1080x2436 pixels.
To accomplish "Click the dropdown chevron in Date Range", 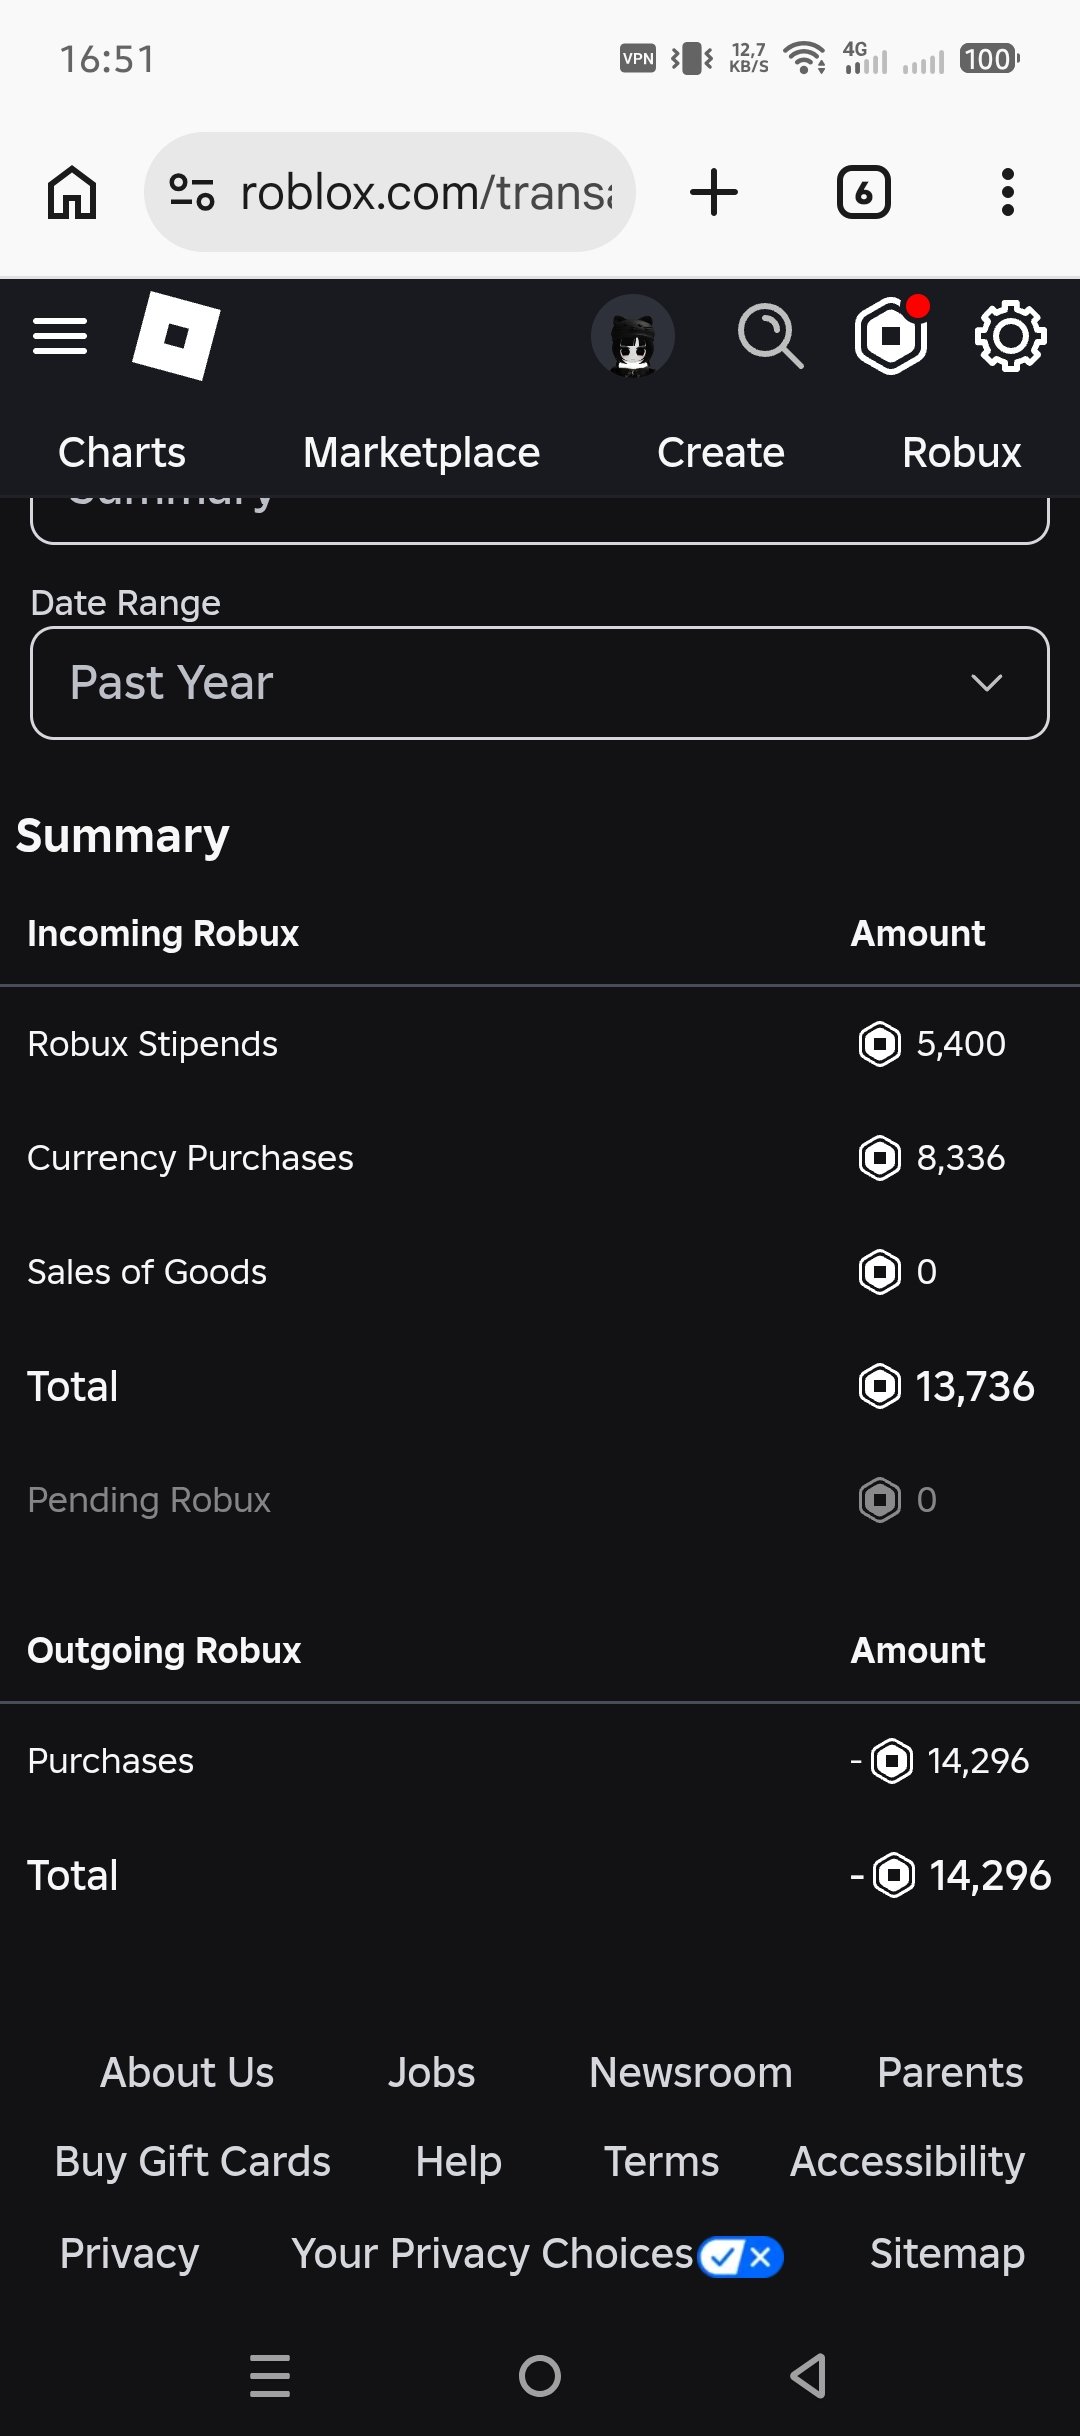I will tap(986, 683).
